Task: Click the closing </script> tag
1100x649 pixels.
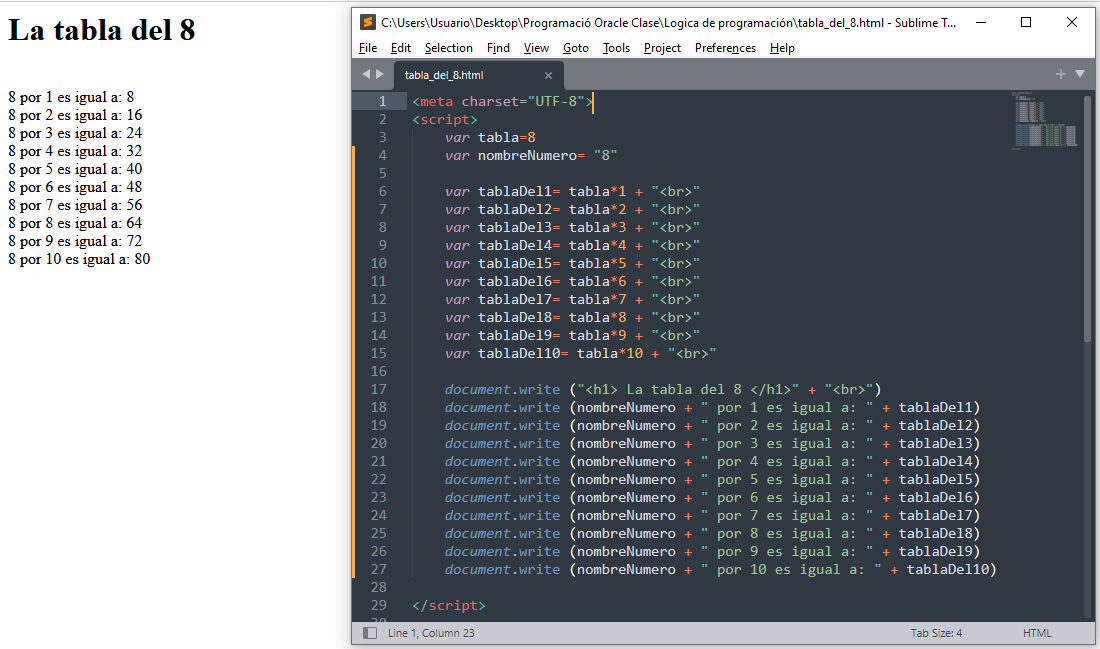Action: coord(449,605)
